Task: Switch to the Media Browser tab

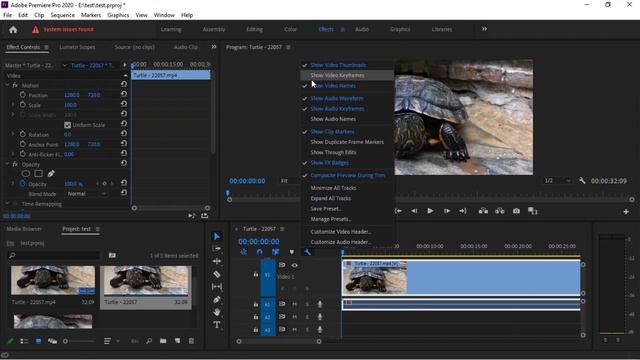Action: click(x=24, y=229)
